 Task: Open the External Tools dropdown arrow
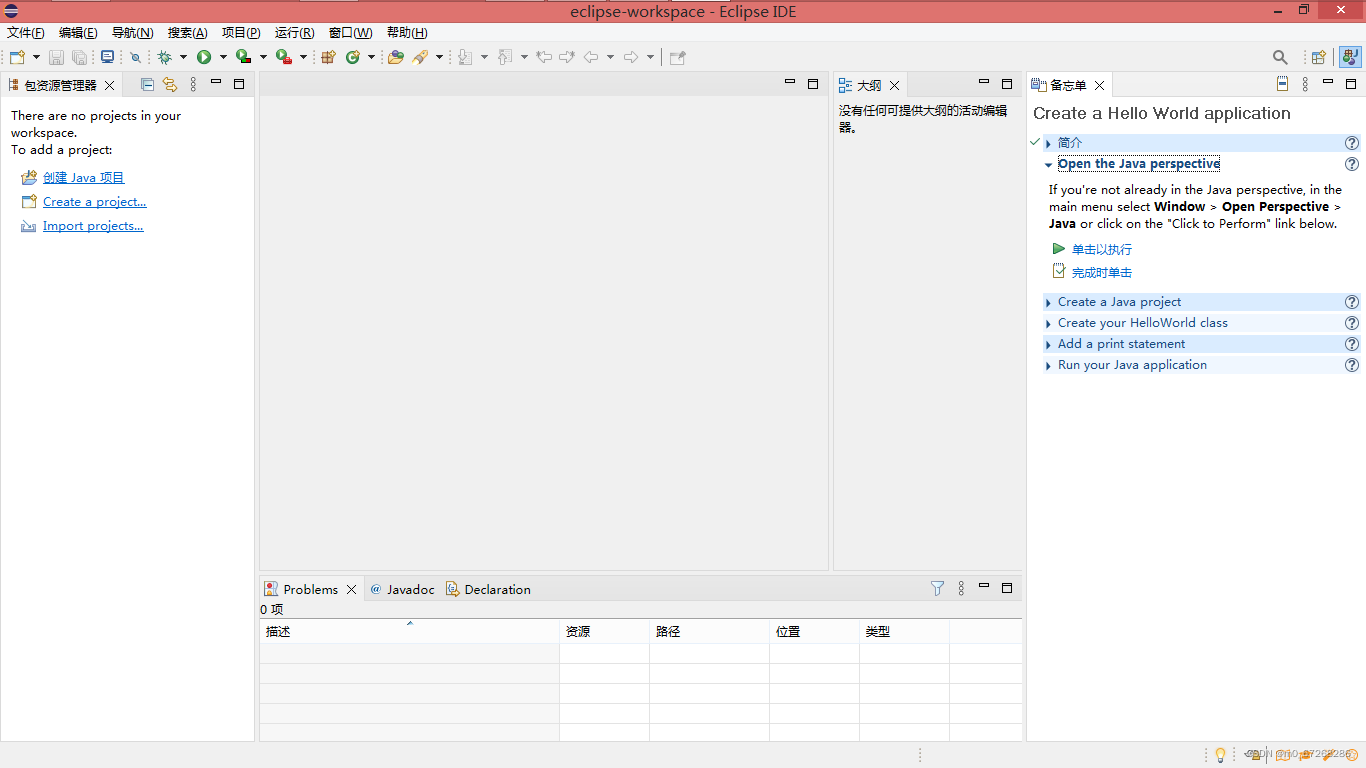(x=303, y=57)
